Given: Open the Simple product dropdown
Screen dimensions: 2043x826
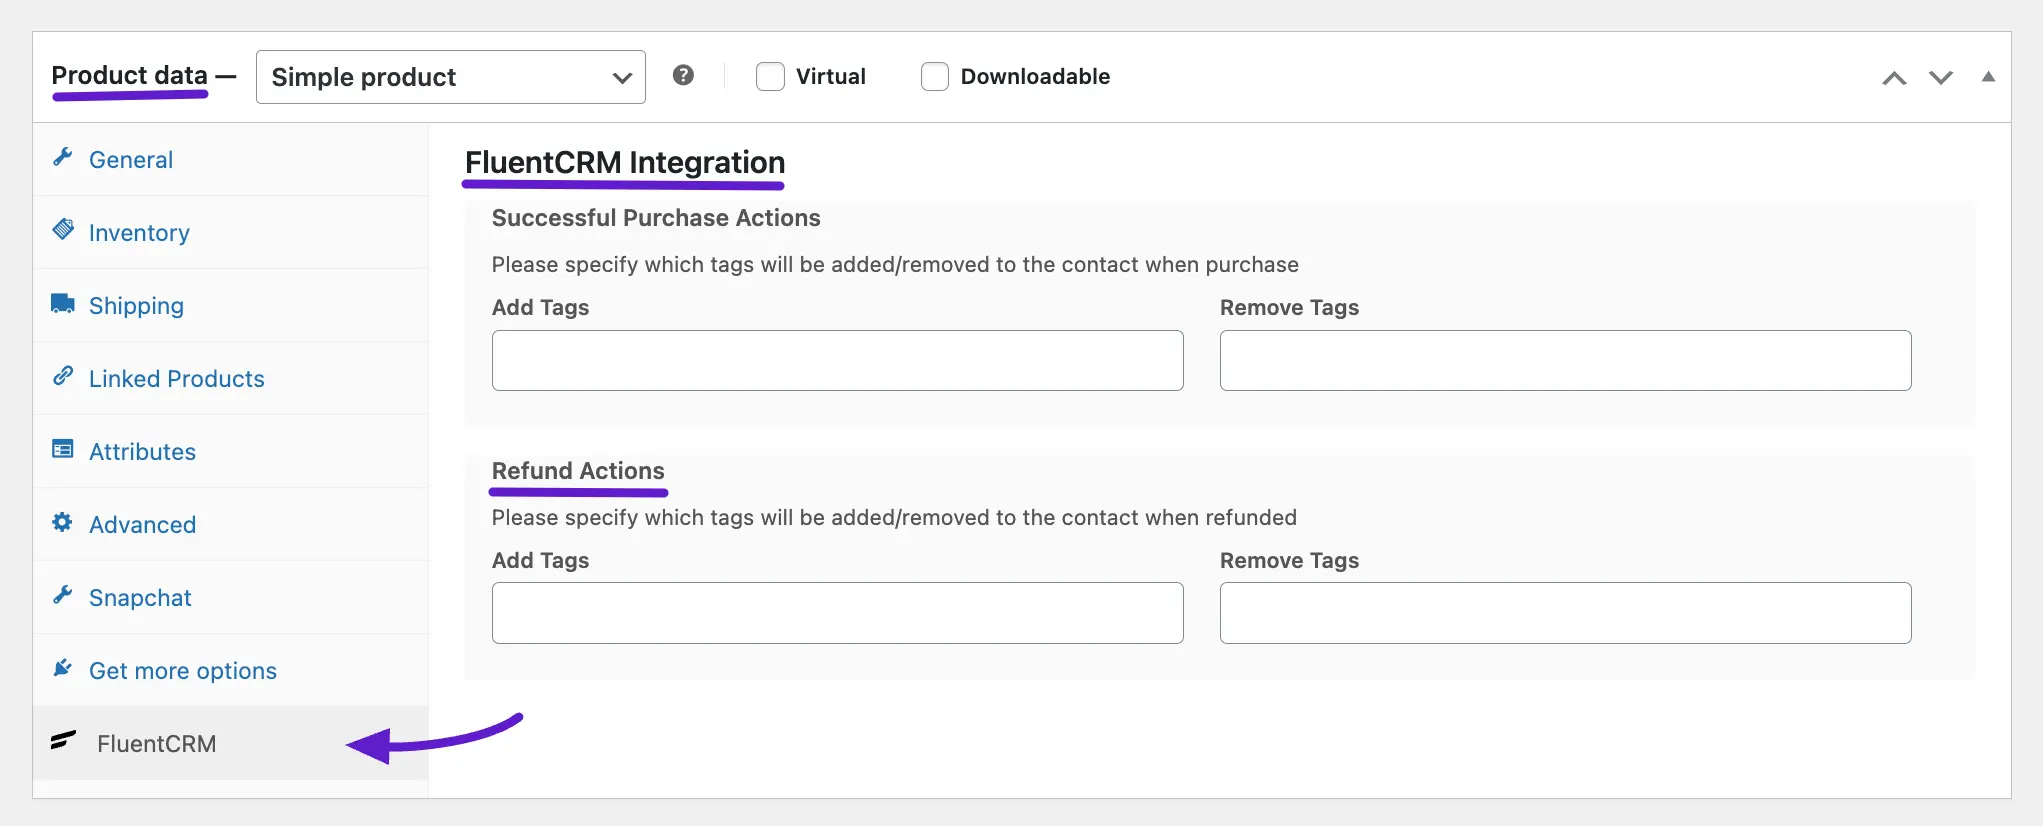Looking at the screenshot, I should coord(451,77).
